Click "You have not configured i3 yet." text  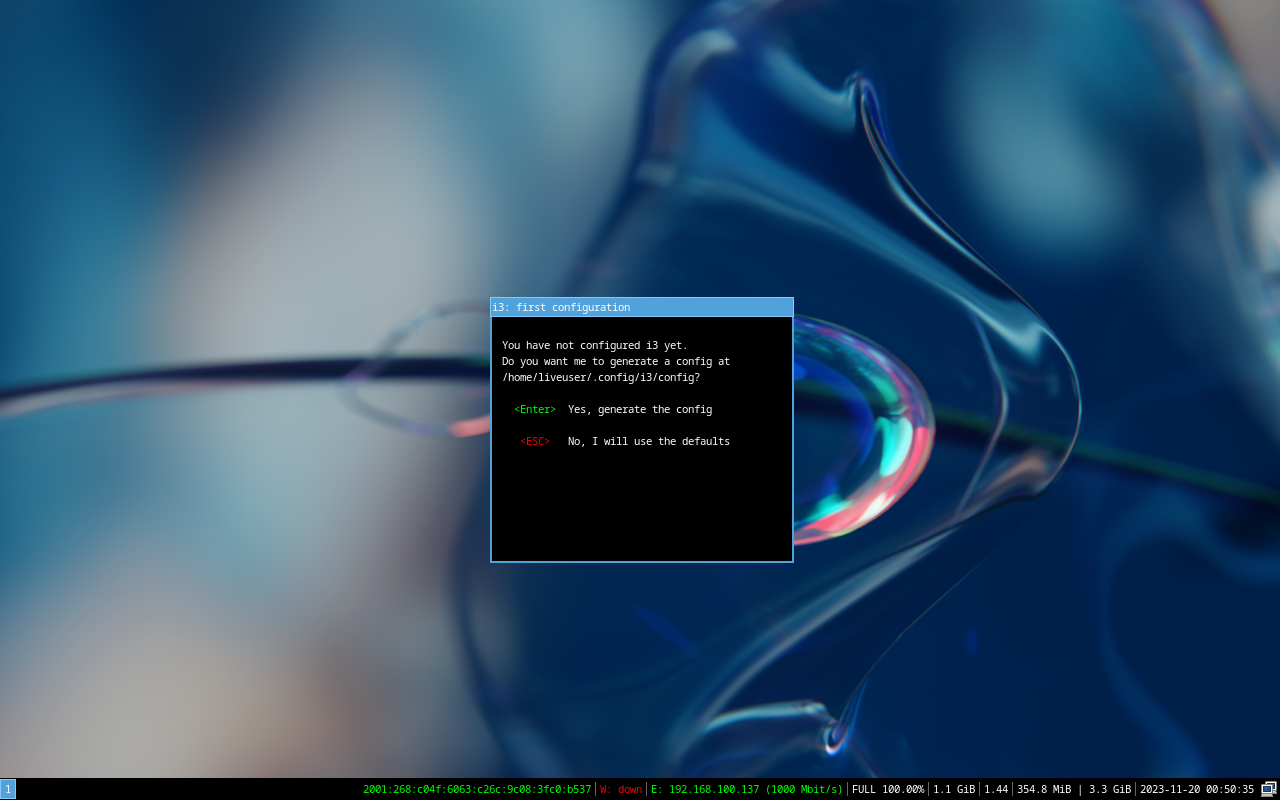click(595, 346)
